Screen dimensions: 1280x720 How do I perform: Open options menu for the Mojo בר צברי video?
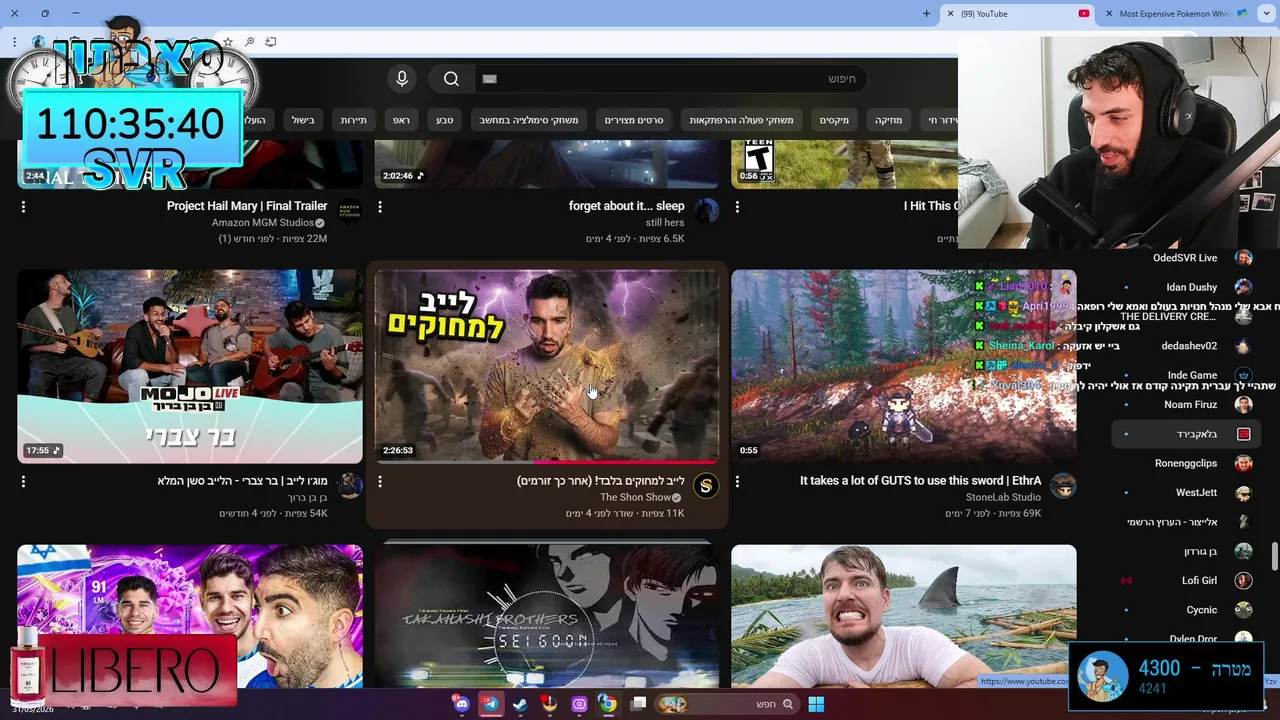click(x=23, y=482)
